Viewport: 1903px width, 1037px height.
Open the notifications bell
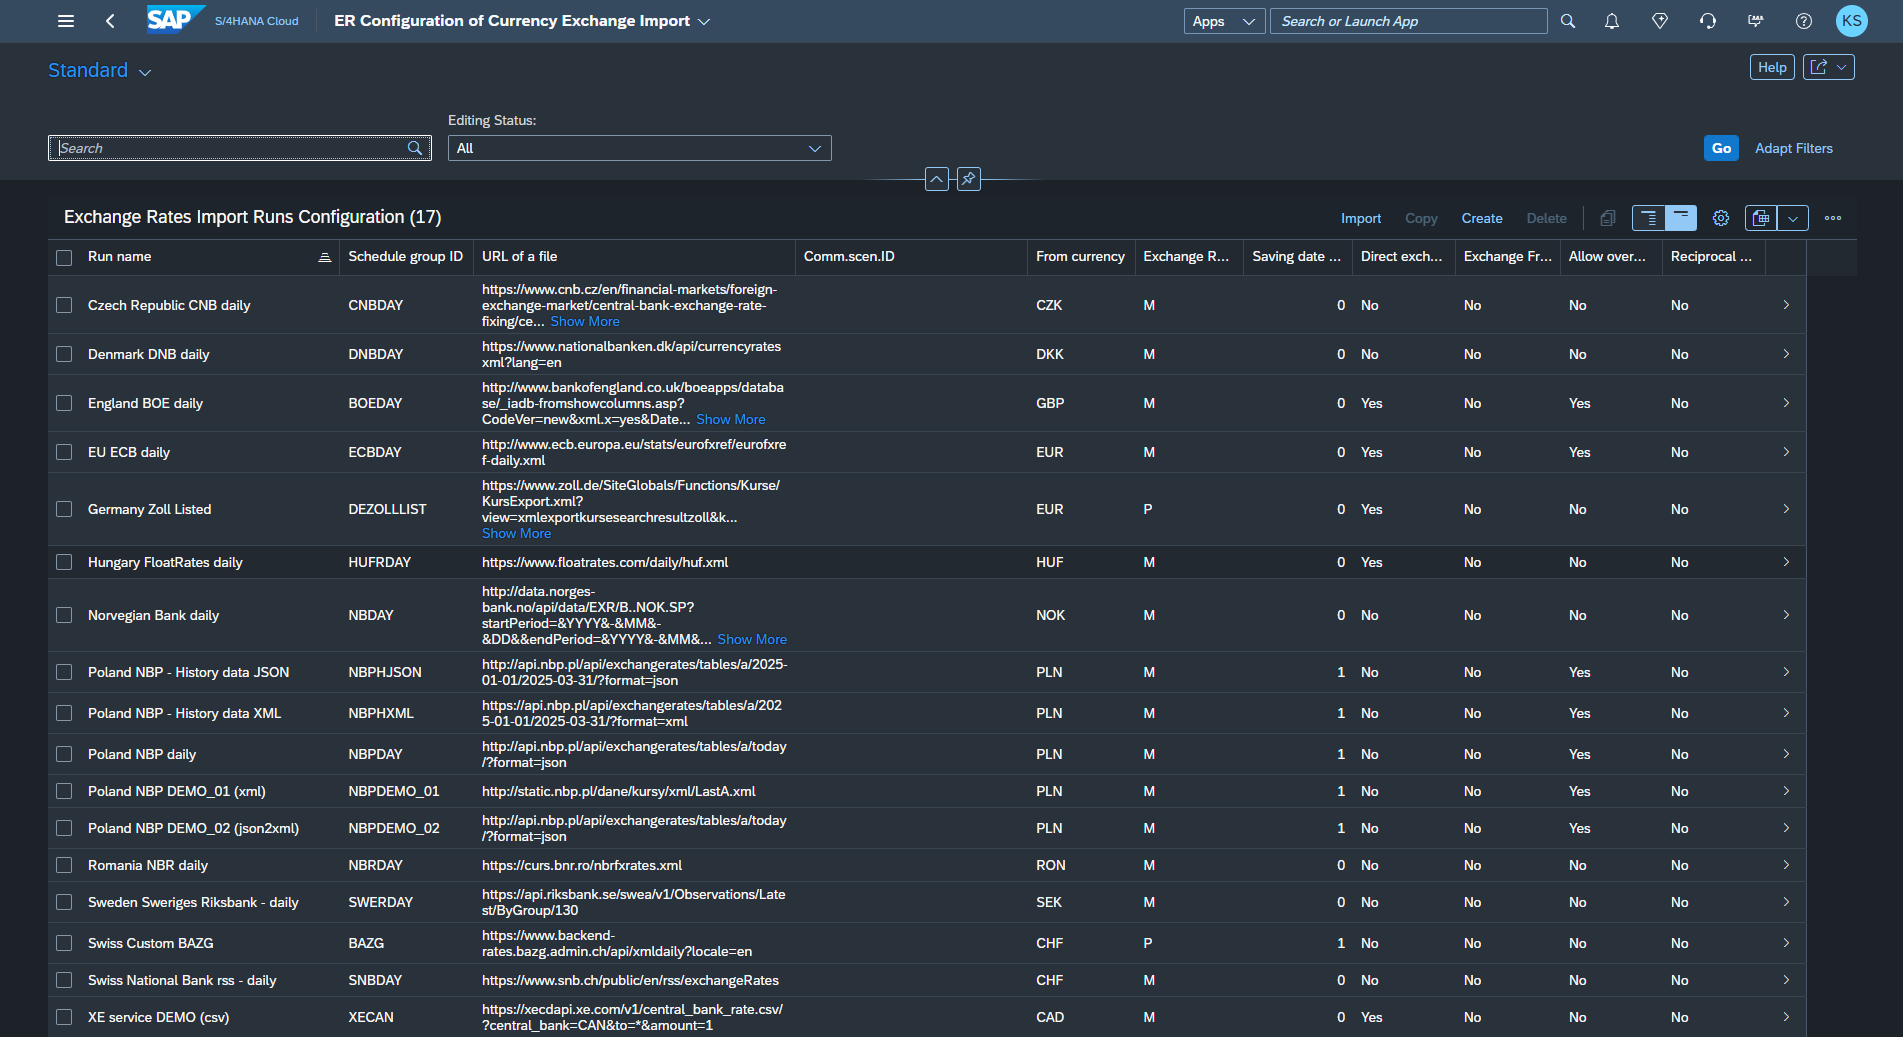(x=1611, y=21)
